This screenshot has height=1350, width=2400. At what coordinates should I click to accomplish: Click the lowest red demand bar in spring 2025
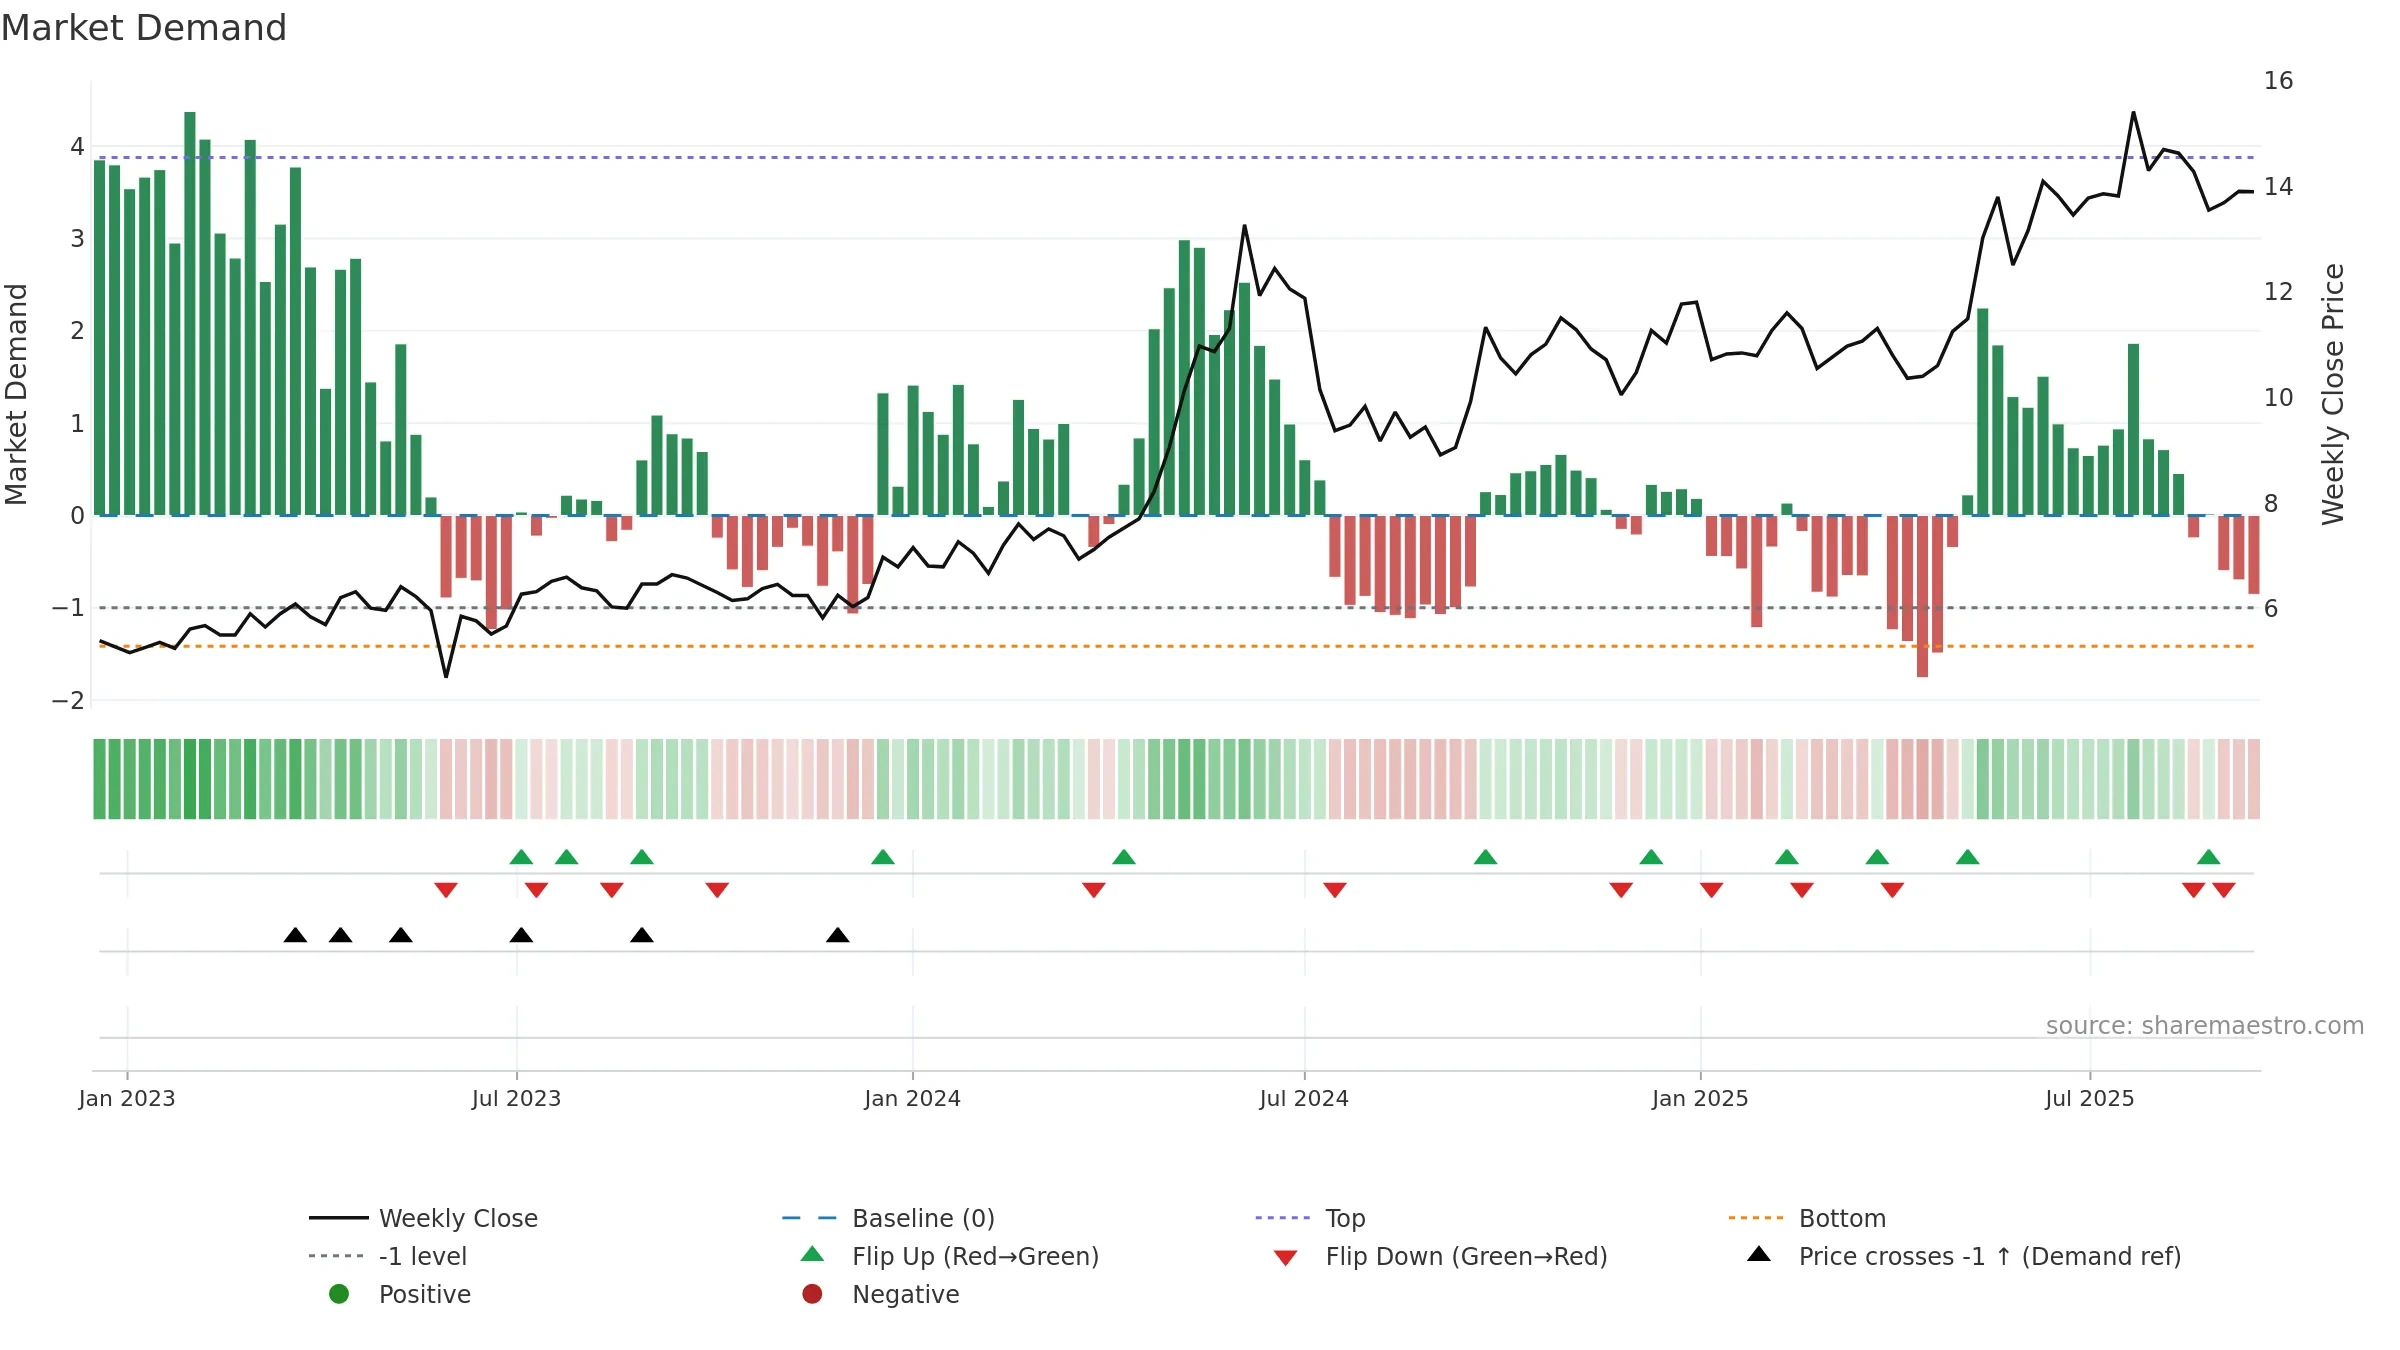1922,596
